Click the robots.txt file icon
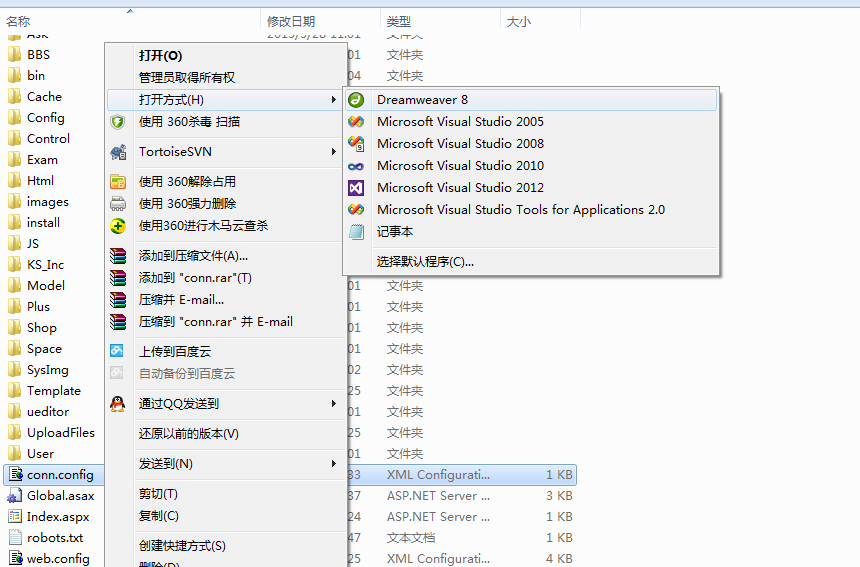 [15, 537]
